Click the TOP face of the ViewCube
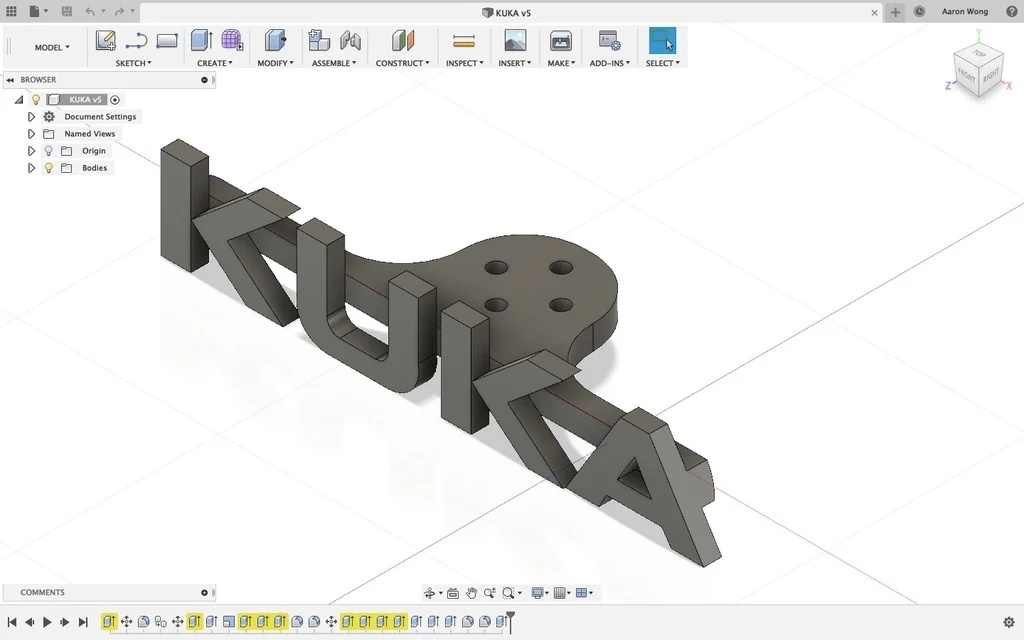This screenshot has height=640, width=1024. pos(978,53)
